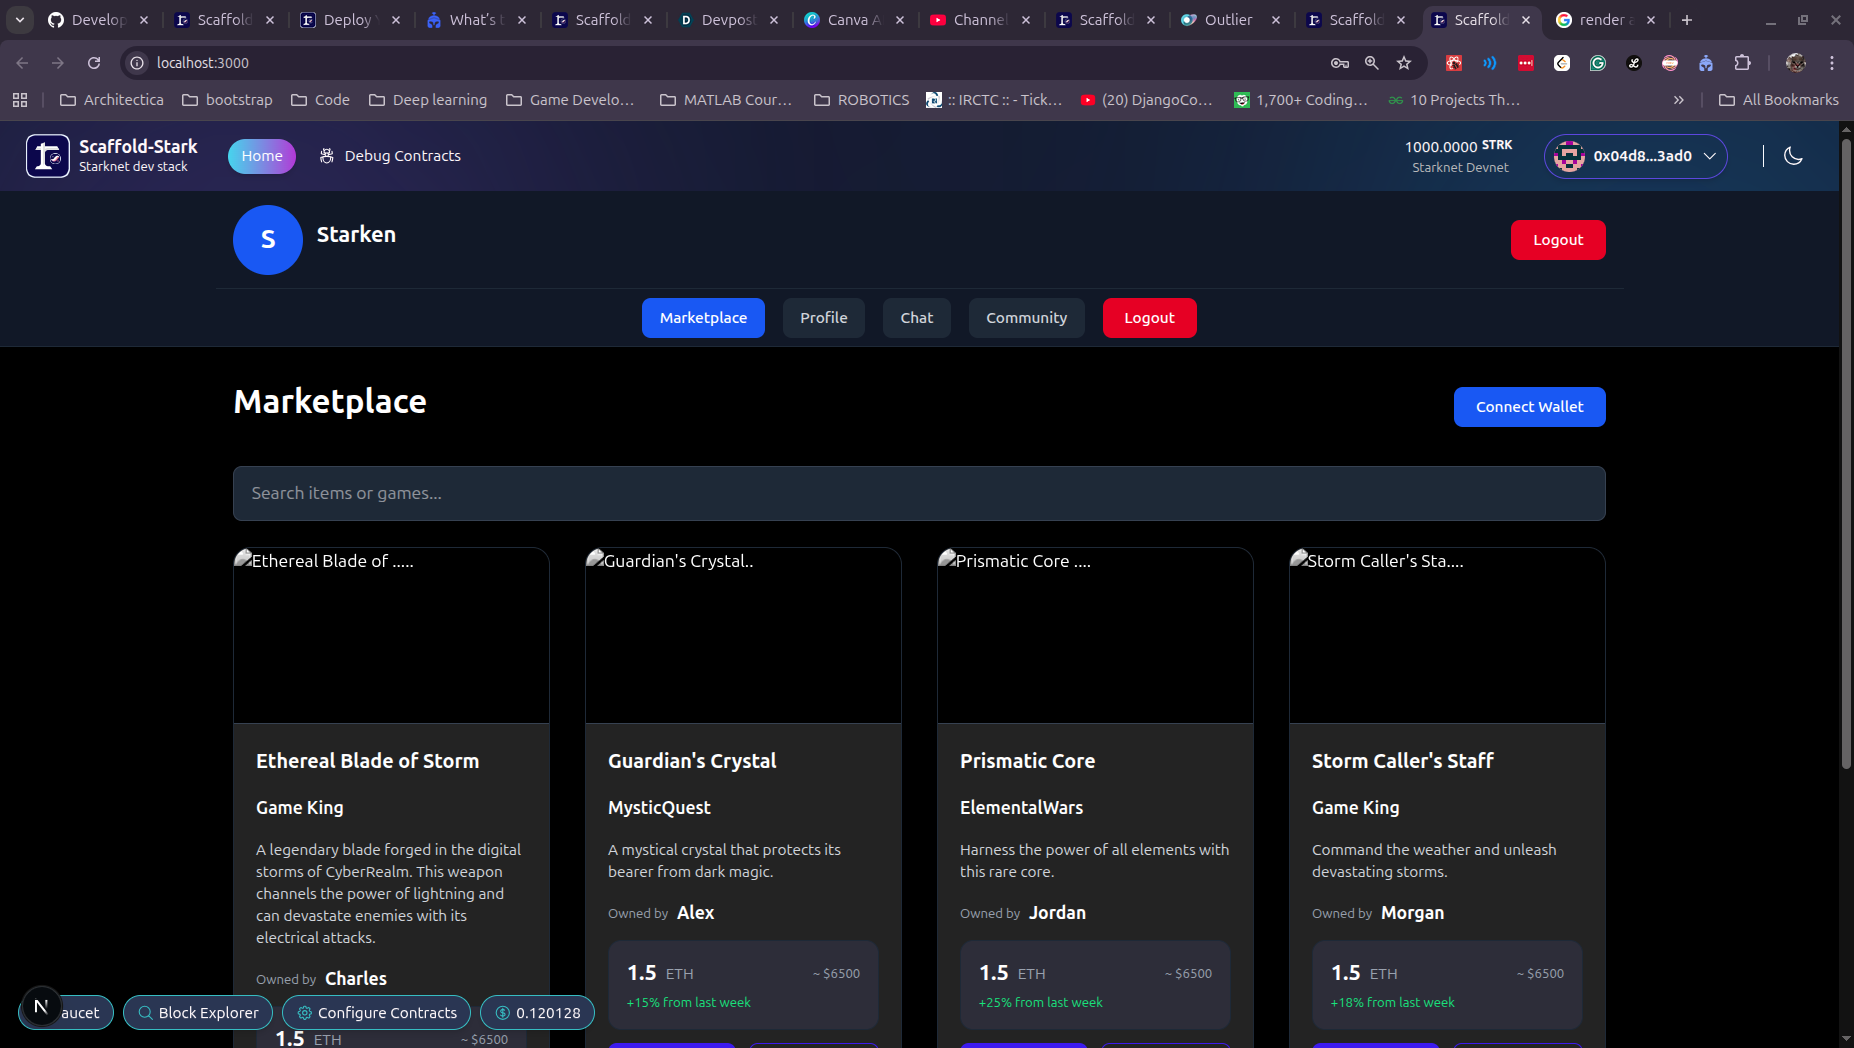Click the Next.js N dev indicator
This screenshot has height=1048, width=1854.
[x=41, y=1006]
